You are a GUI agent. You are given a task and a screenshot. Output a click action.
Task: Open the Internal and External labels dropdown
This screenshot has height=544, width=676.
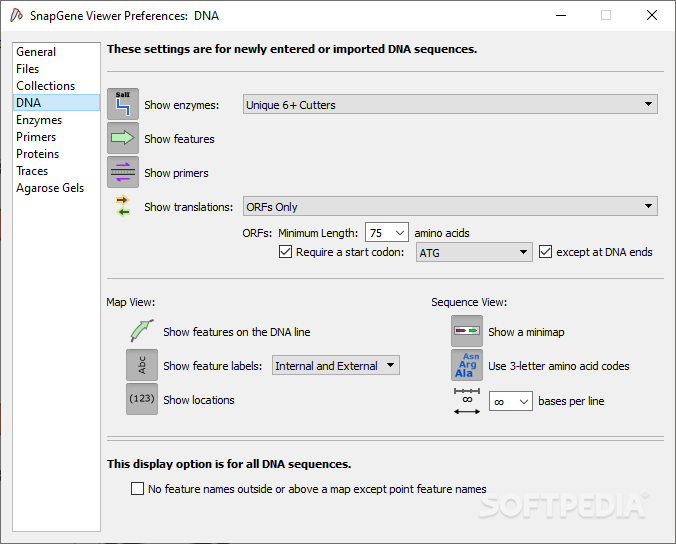(336, 366)
